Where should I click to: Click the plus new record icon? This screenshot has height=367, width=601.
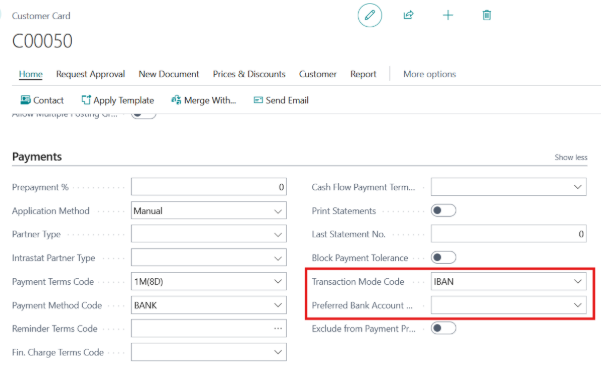pyautogui.click(x=448, y=15)
